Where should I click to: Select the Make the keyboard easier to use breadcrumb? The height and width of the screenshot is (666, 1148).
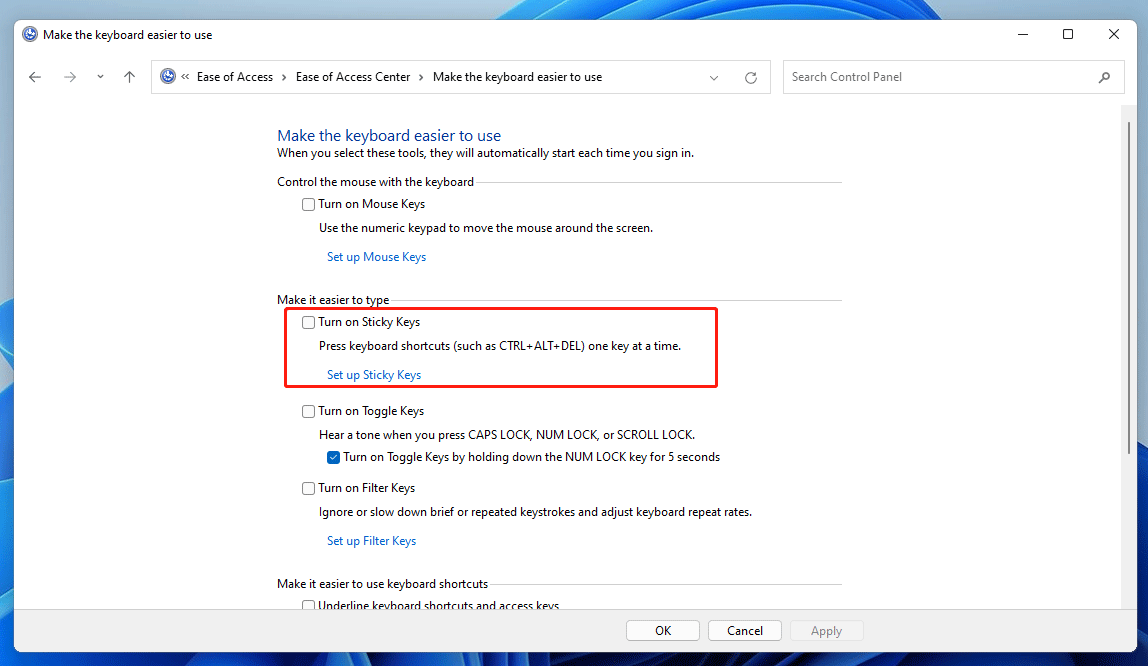click(517, 77)
